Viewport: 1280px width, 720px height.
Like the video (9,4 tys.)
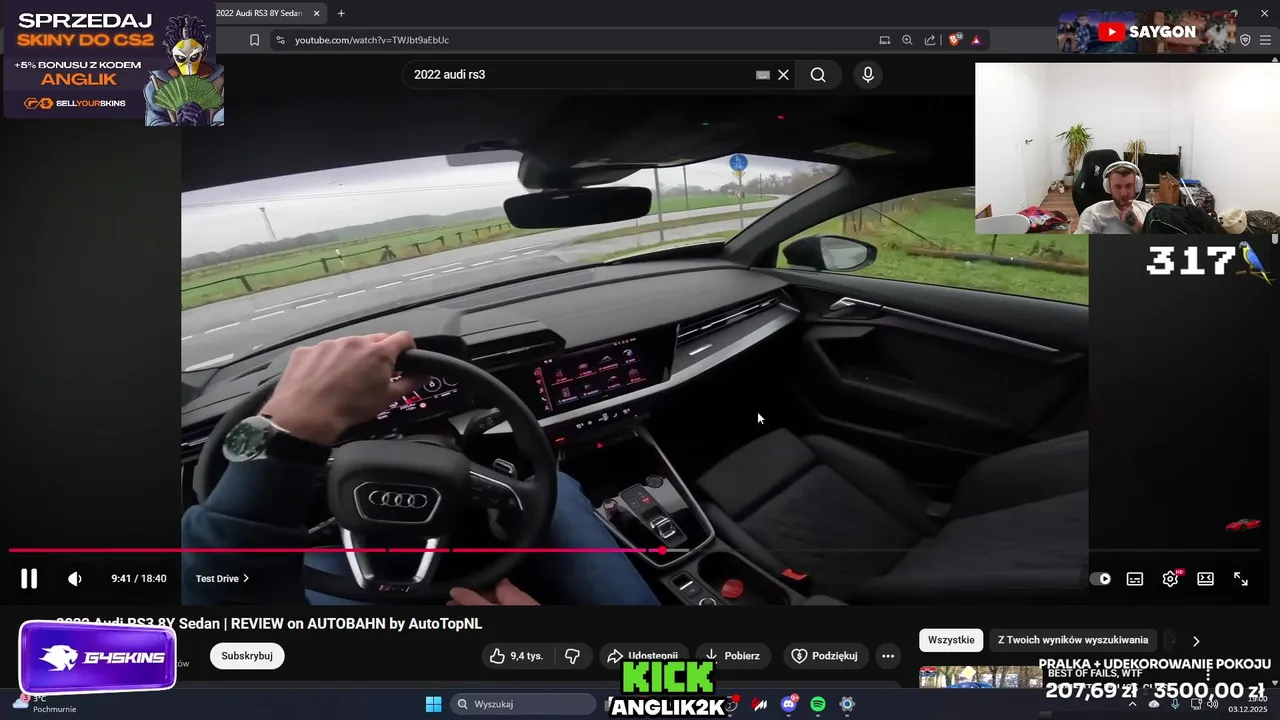[518, 656]
